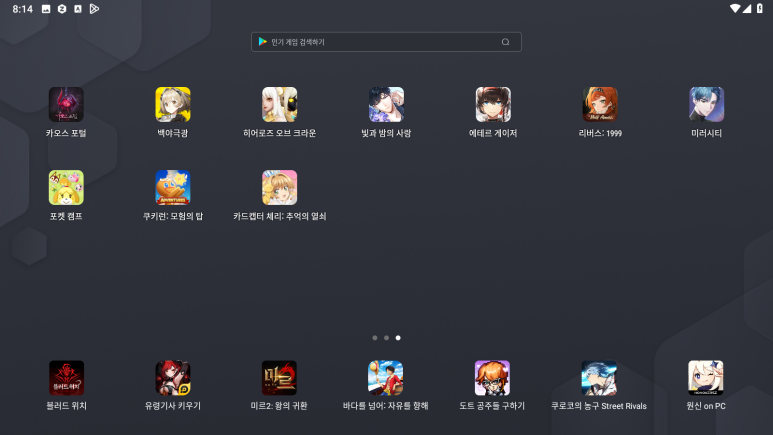Open the 미르2: 왕의 귀환 dock icon
The height and width of the screenshot is (435, 773).
(279, 378)
